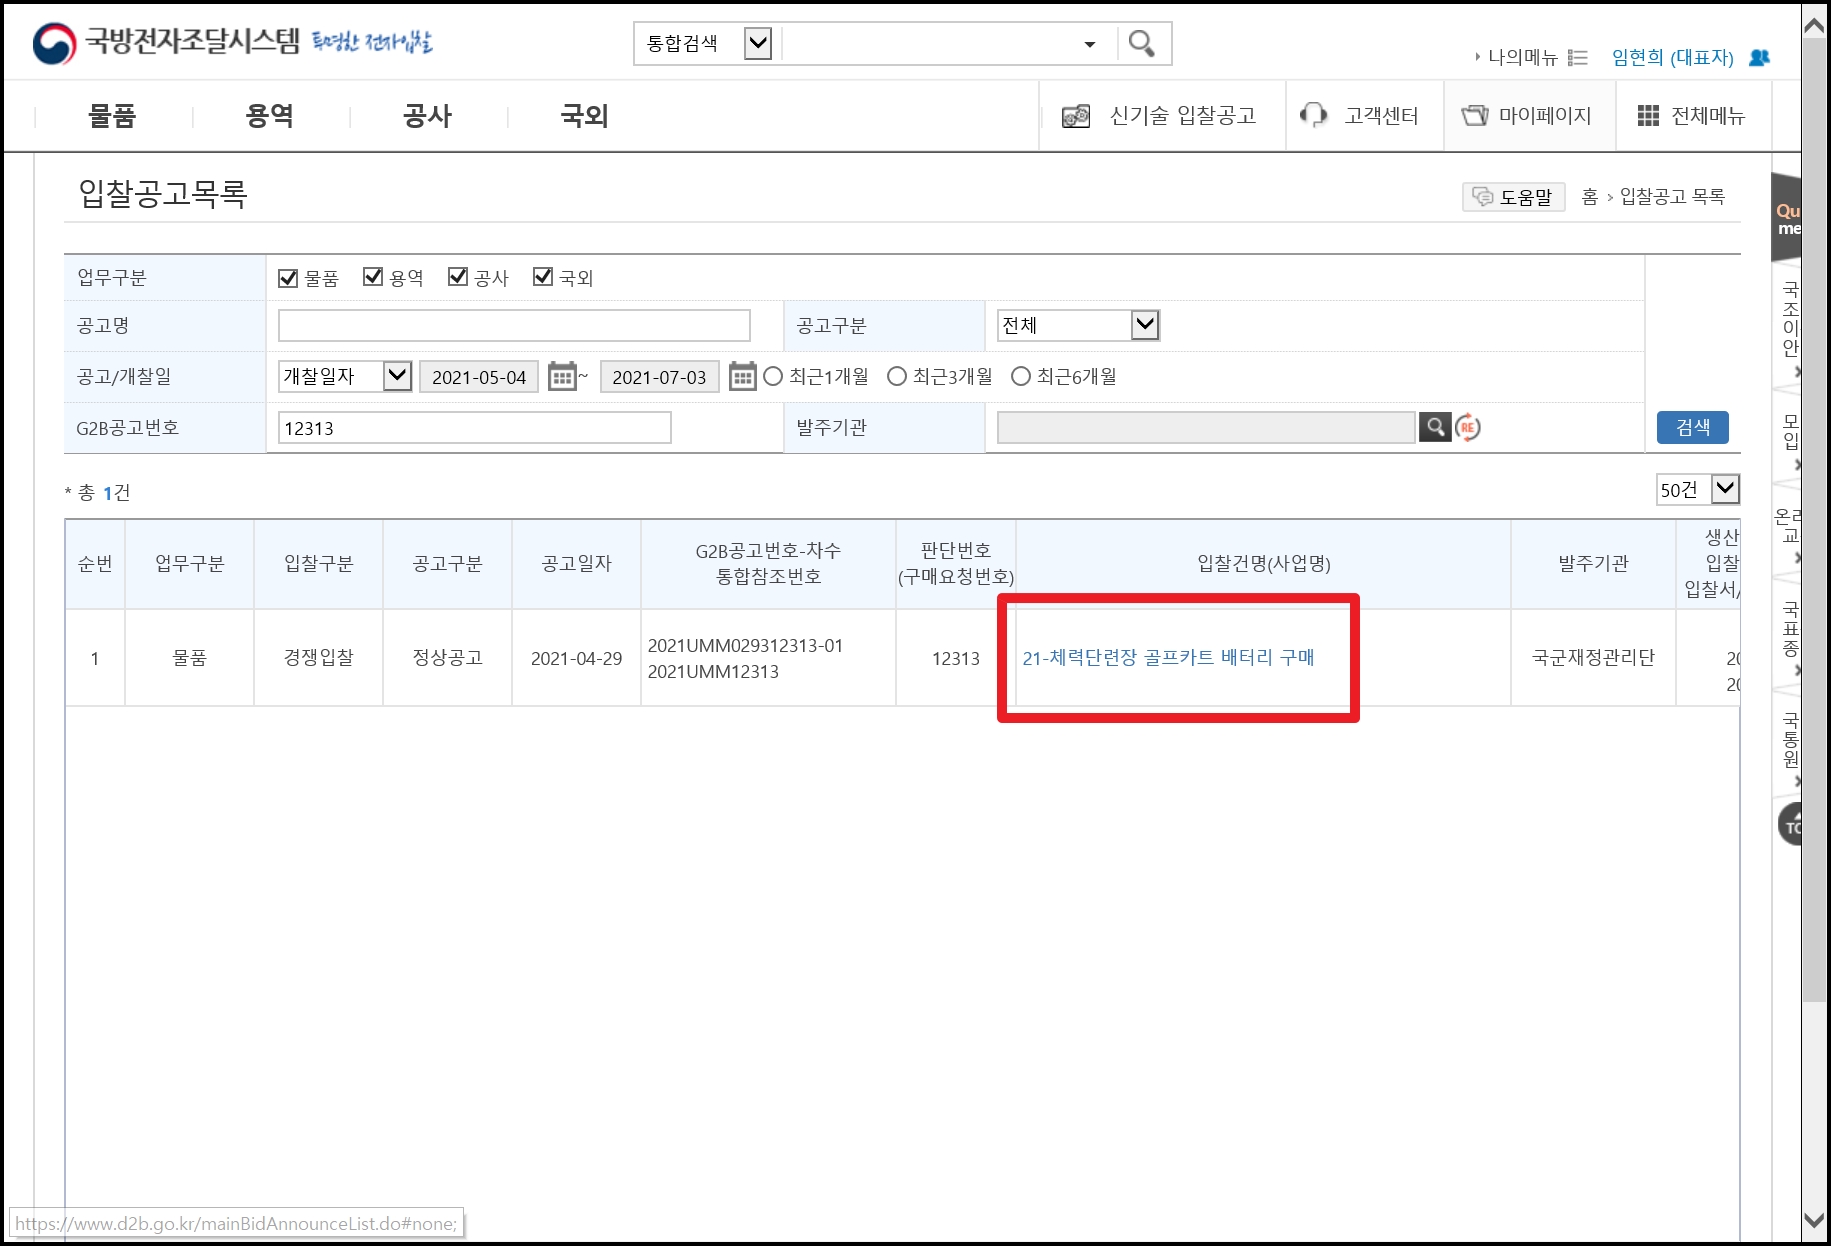The height and width of the screenshot is (1246, 1831).
Task: Click the 2021-04-29 notice date cell
Action: click(576, 658)
